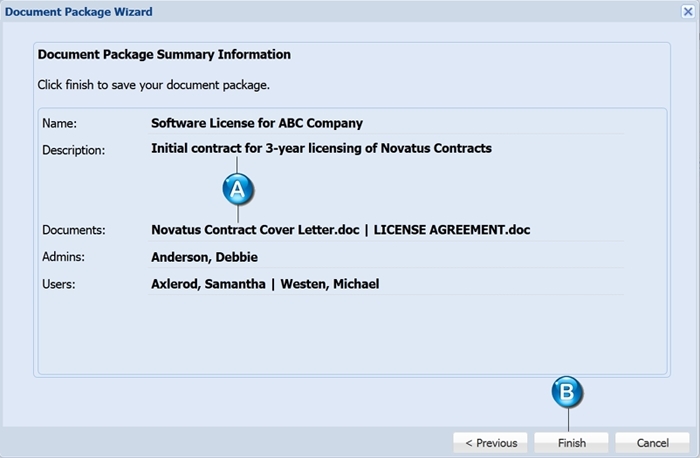
Task: Go back with the Previous button
Action: (490, 443)
